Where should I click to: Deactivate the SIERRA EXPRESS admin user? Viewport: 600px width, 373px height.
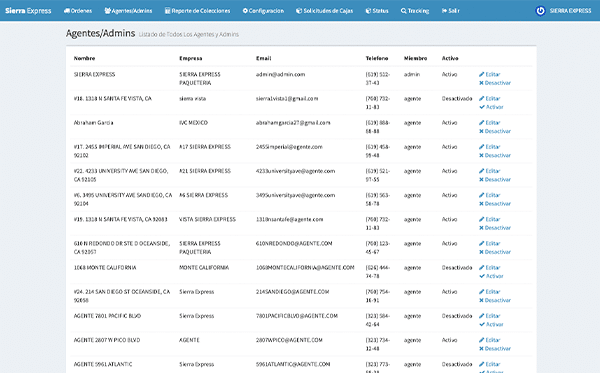point(495,83)
